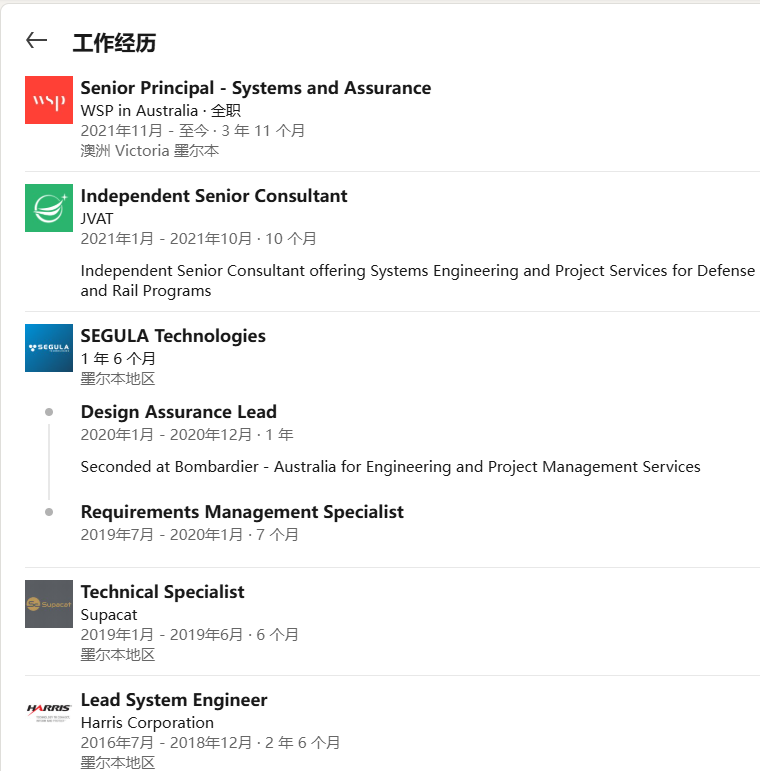Click the Requirements Management Specialist timeline dot
This screenshot has height=771, width=760.
pos(49,512)
